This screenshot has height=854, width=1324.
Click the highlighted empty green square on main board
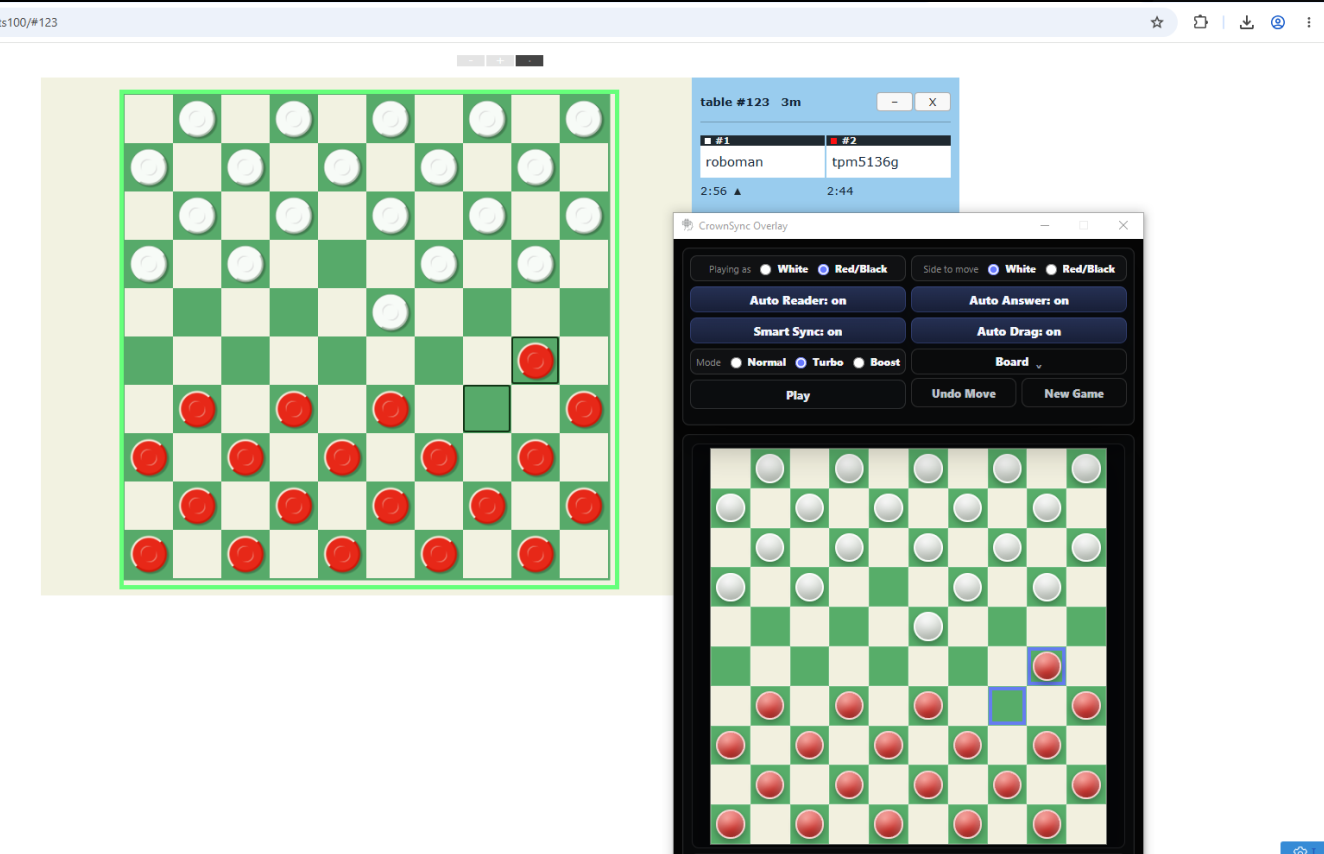click(x=487, y=409)
